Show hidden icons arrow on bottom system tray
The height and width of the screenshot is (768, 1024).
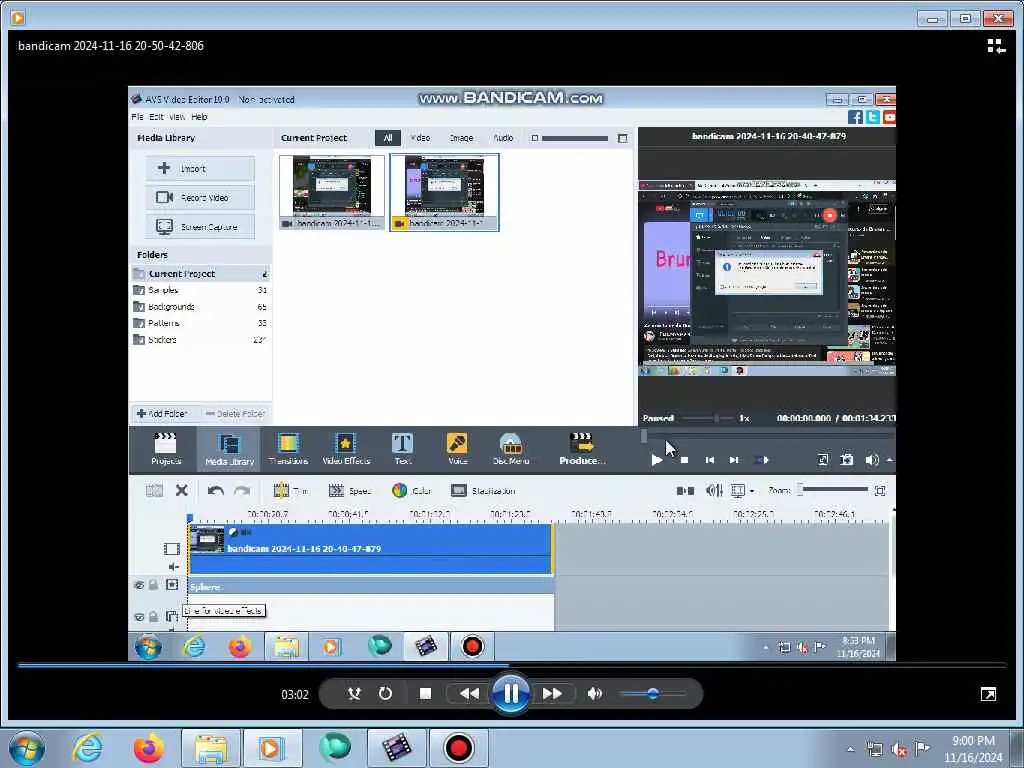click(850, 749)
